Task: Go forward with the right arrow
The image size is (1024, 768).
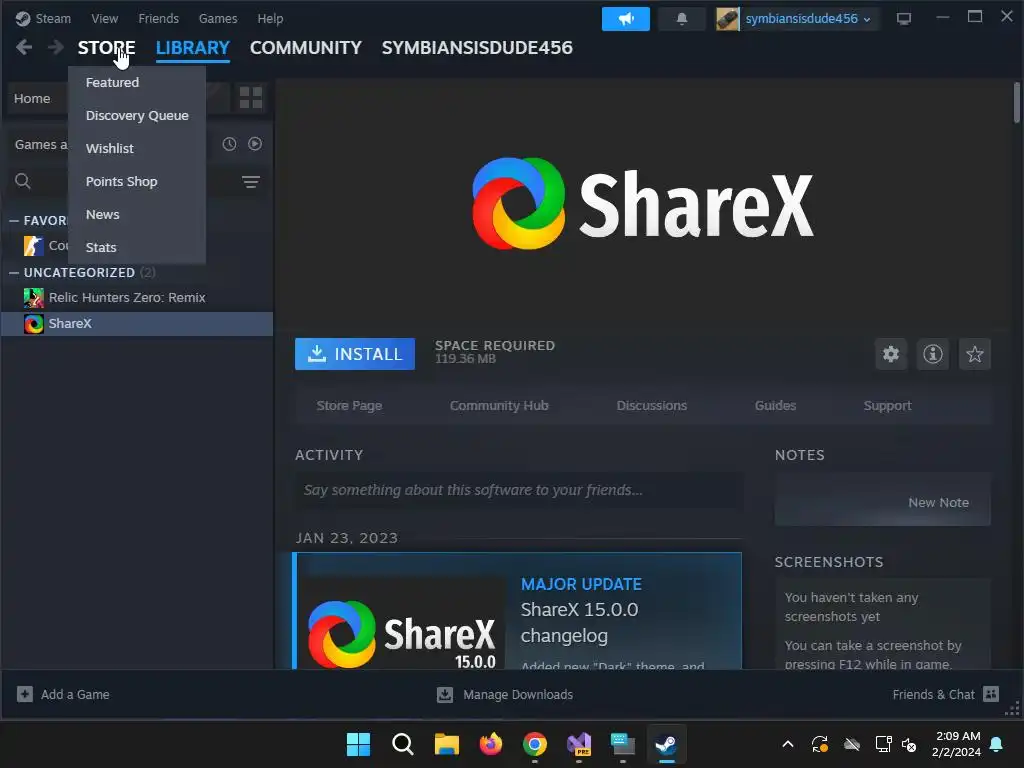Action: pos(56,47)
